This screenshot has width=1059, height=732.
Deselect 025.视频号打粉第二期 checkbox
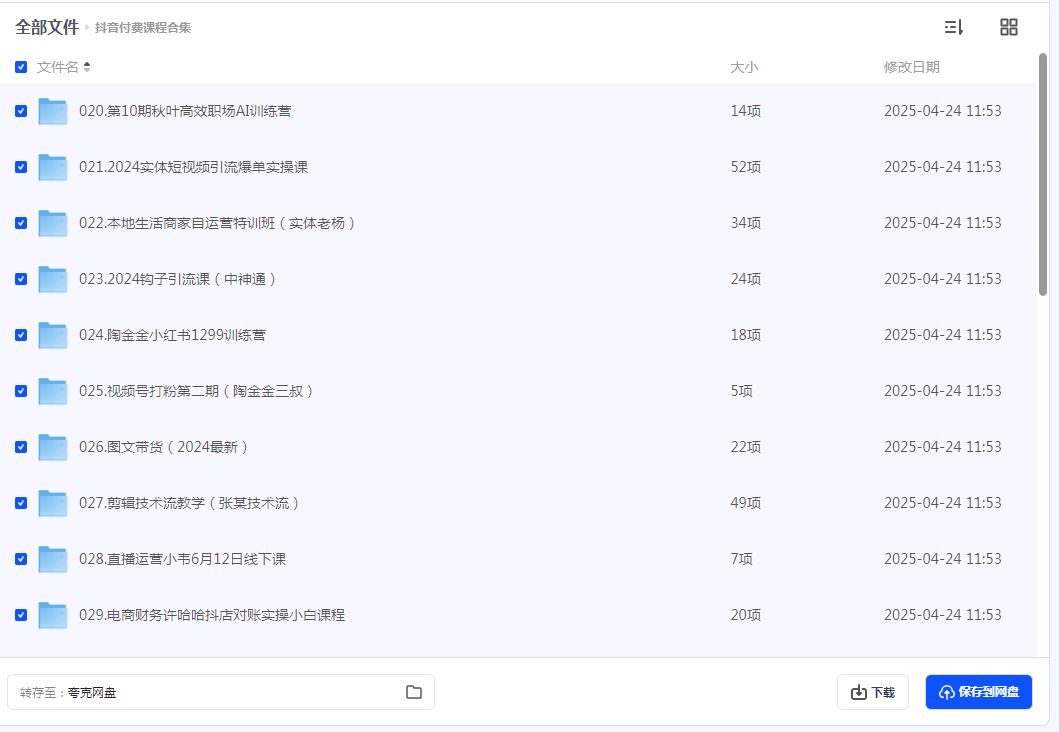click(x=21, y=391)
